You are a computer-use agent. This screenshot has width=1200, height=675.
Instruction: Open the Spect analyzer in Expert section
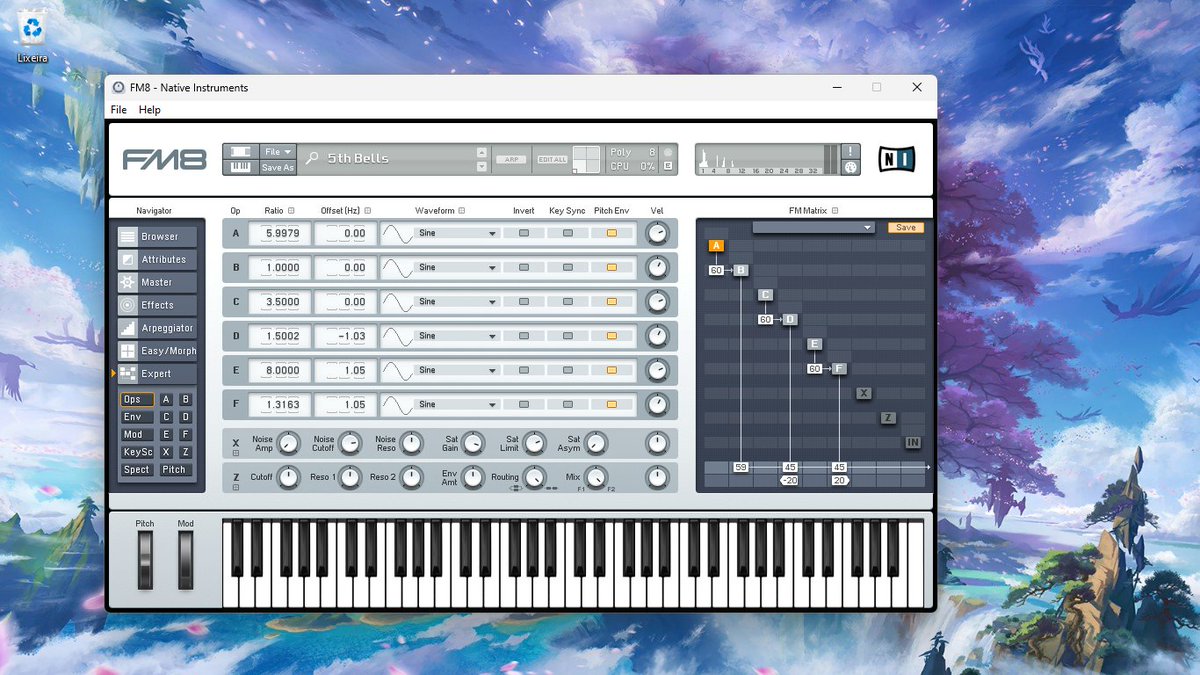click(136, 469)
